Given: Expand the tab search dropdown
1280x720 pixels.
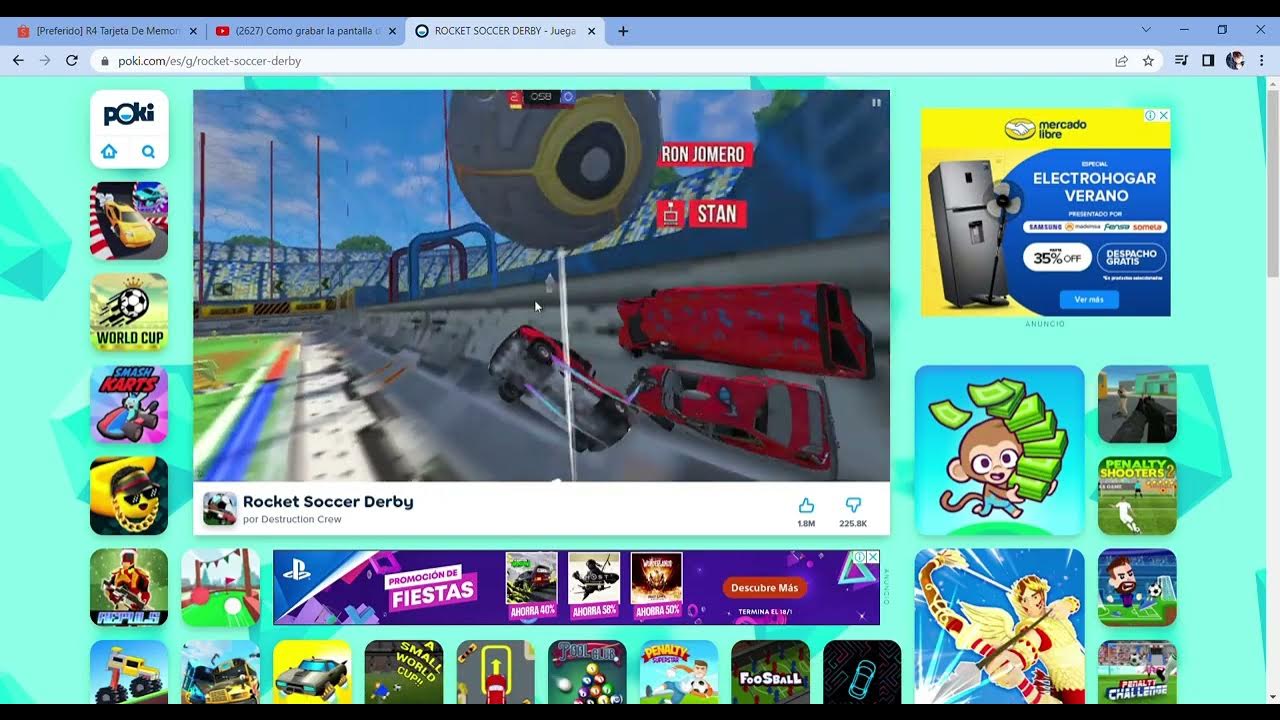Looking at the screenshot, I should (x=1146, y=30).
